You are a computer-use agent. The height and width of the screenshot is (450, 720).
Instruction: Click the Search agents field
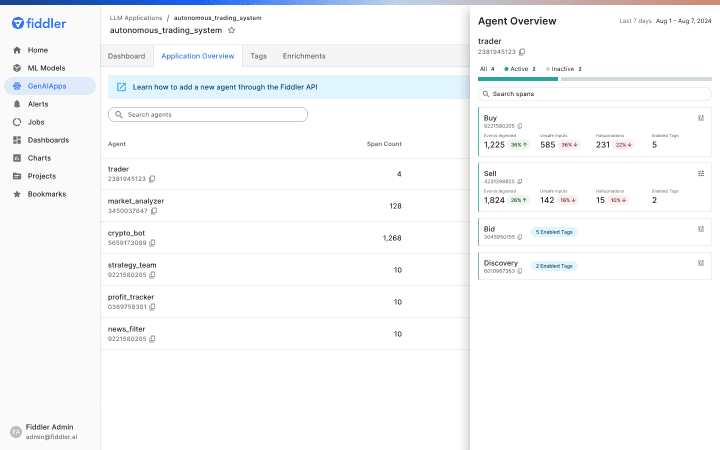tap(208, 115)
